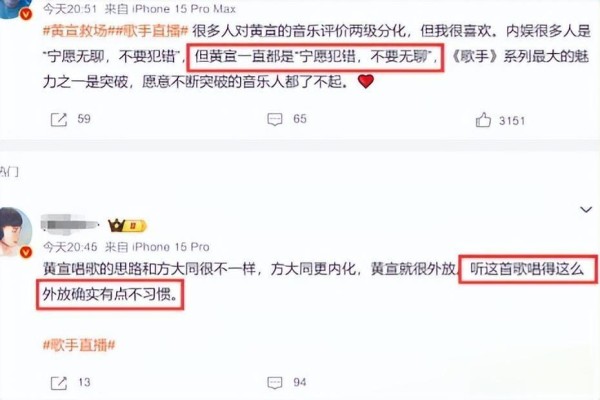Click the 今天20:51 timestamp

(x=70, y=9)
